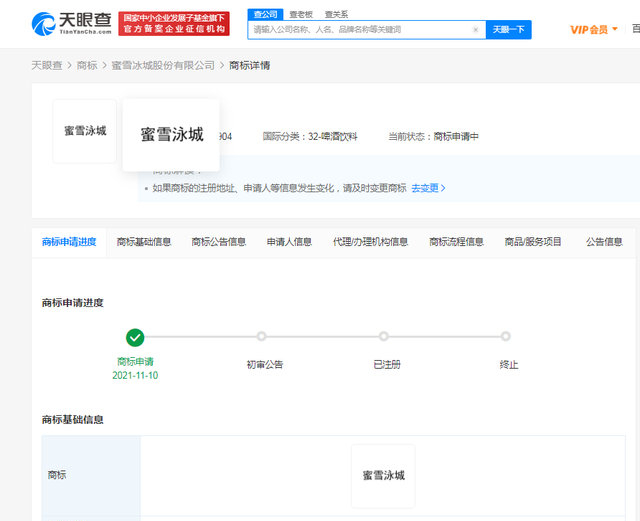This screenshot has width=640, height=521.
Task: Switch to 商标申请进度 tab
Action: [x=69, y=242]
